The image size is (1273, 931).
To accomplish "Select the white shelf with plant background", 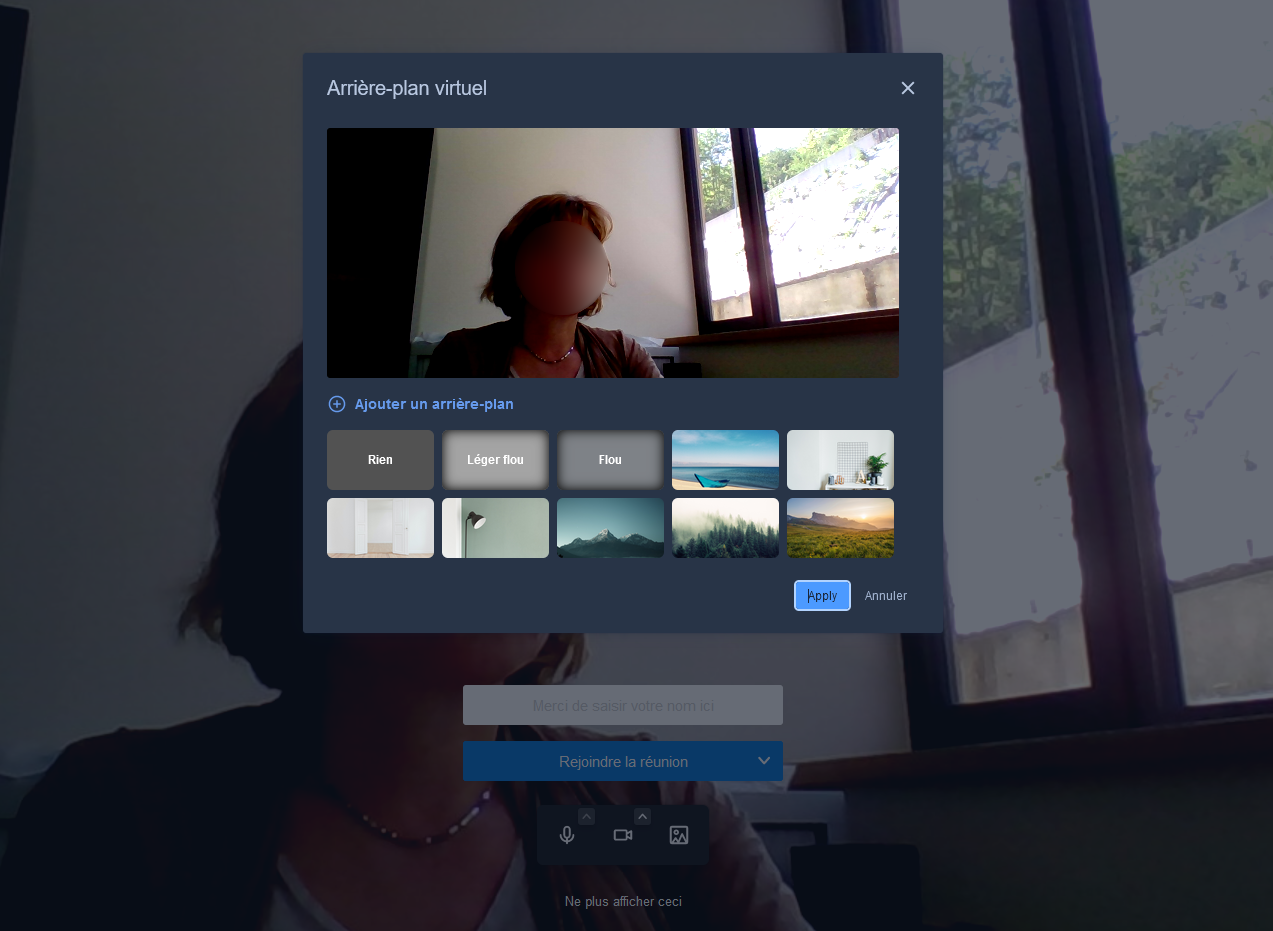I will (x=840, y=460).
